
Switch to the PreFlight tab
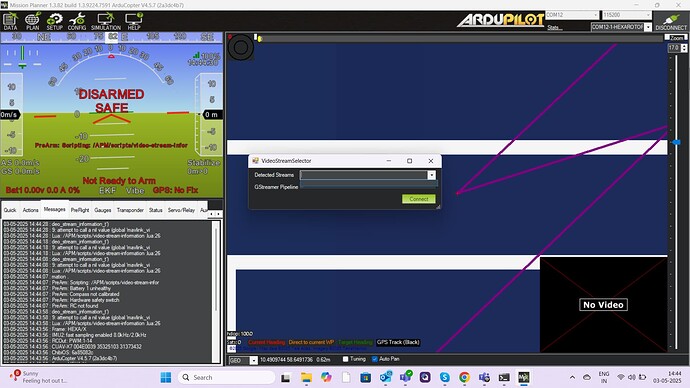(x=80, y=210)
